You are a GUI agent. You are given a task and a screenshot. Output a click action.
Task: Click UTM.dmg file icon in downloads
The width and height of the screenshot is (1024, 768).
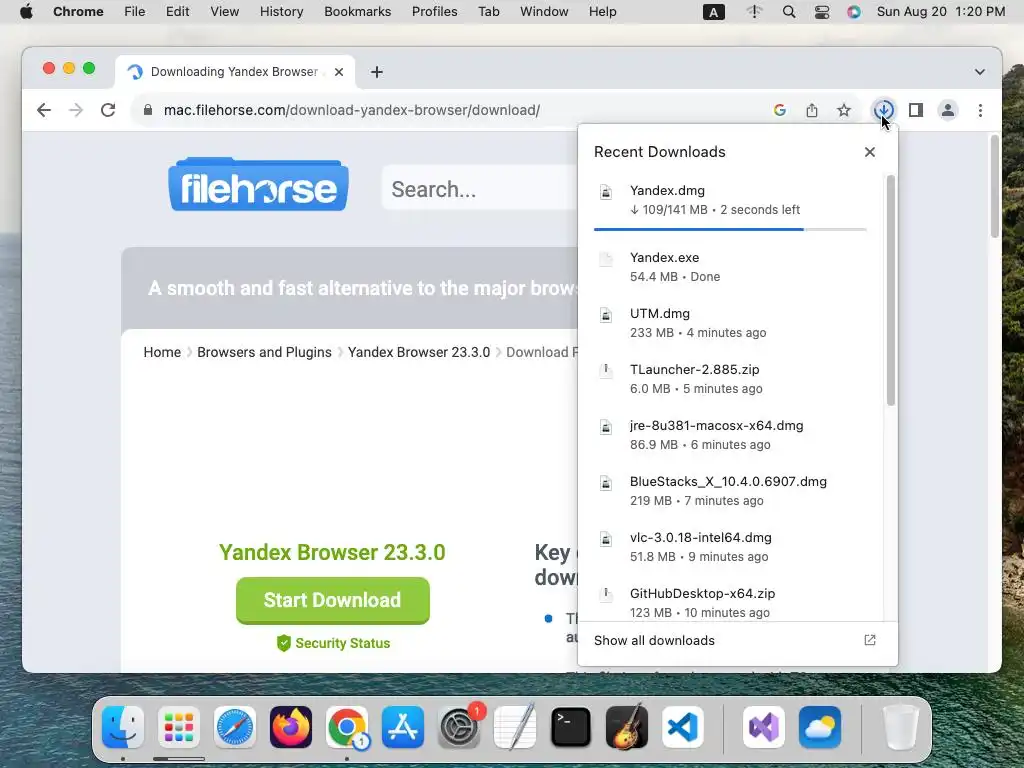point(606,315)
